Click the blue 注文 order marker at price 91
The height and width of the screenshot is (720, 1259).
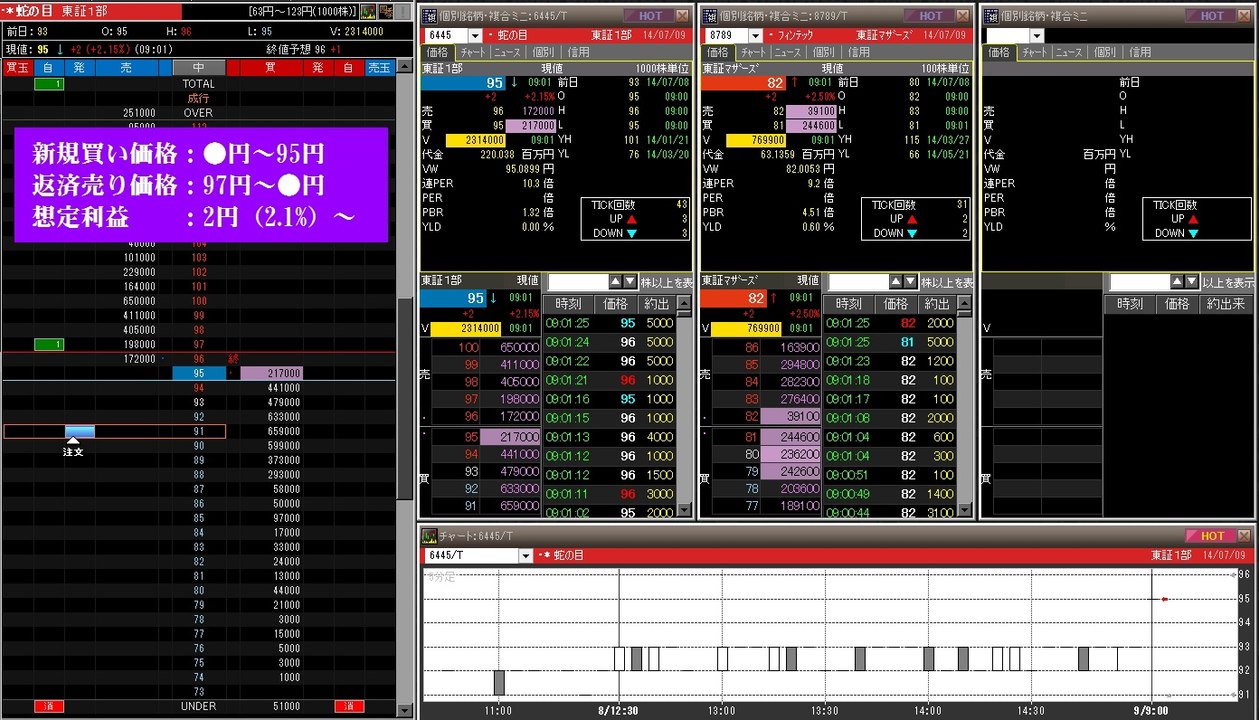click(80, 431)
